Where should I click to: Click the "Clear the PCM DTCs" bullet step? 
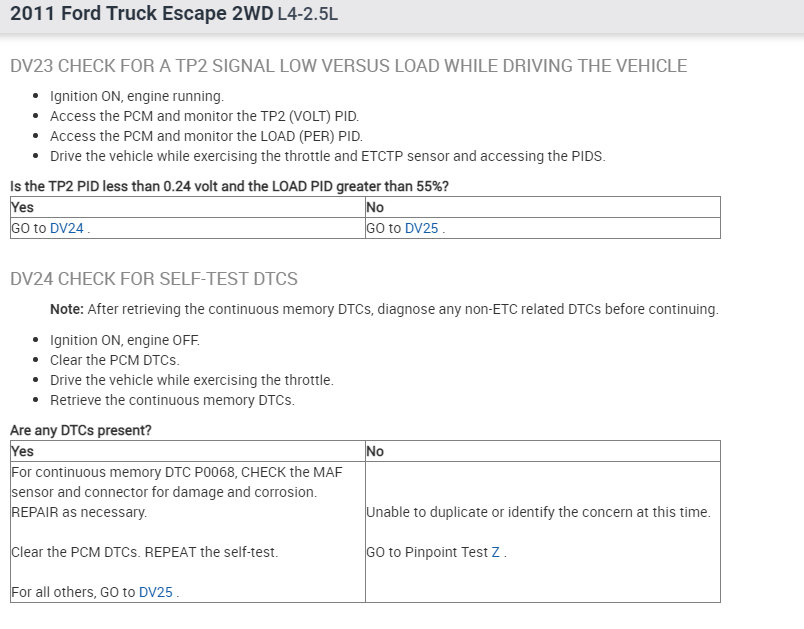coord(114,360)
